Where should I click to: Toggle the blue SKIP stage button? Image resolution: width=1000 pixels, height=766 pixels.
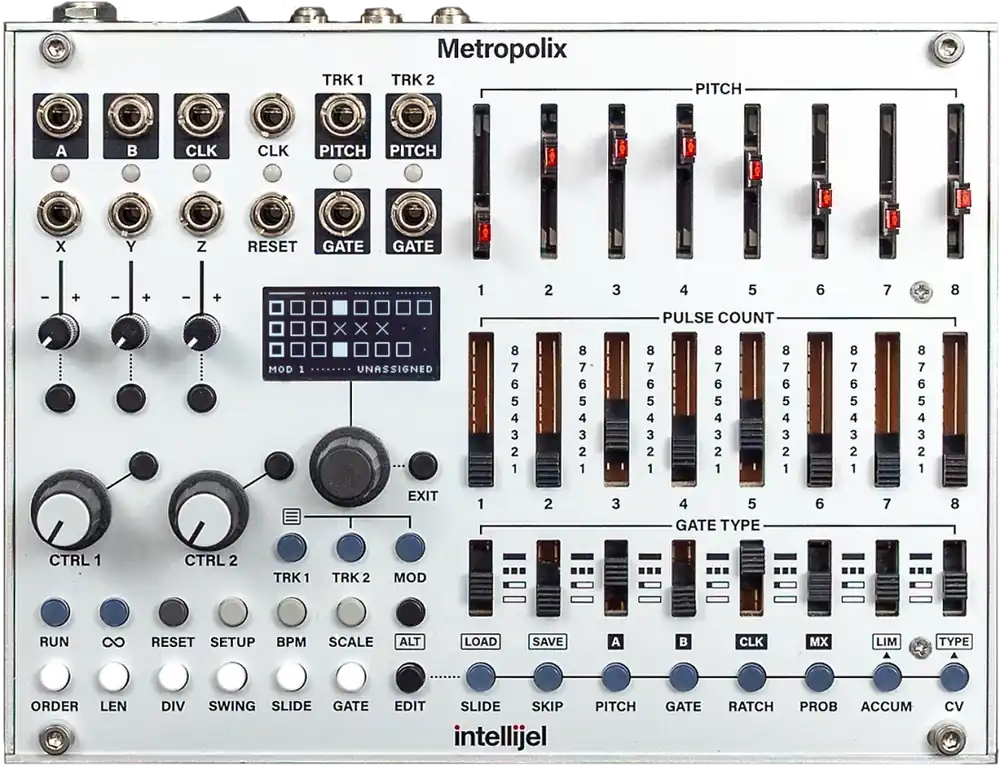click(548, 677)
